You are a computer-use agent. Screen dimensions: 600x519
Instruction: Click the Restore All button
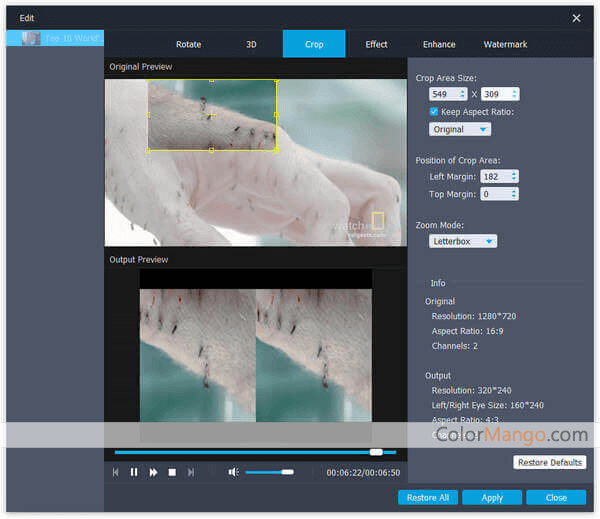click(428, 498)
